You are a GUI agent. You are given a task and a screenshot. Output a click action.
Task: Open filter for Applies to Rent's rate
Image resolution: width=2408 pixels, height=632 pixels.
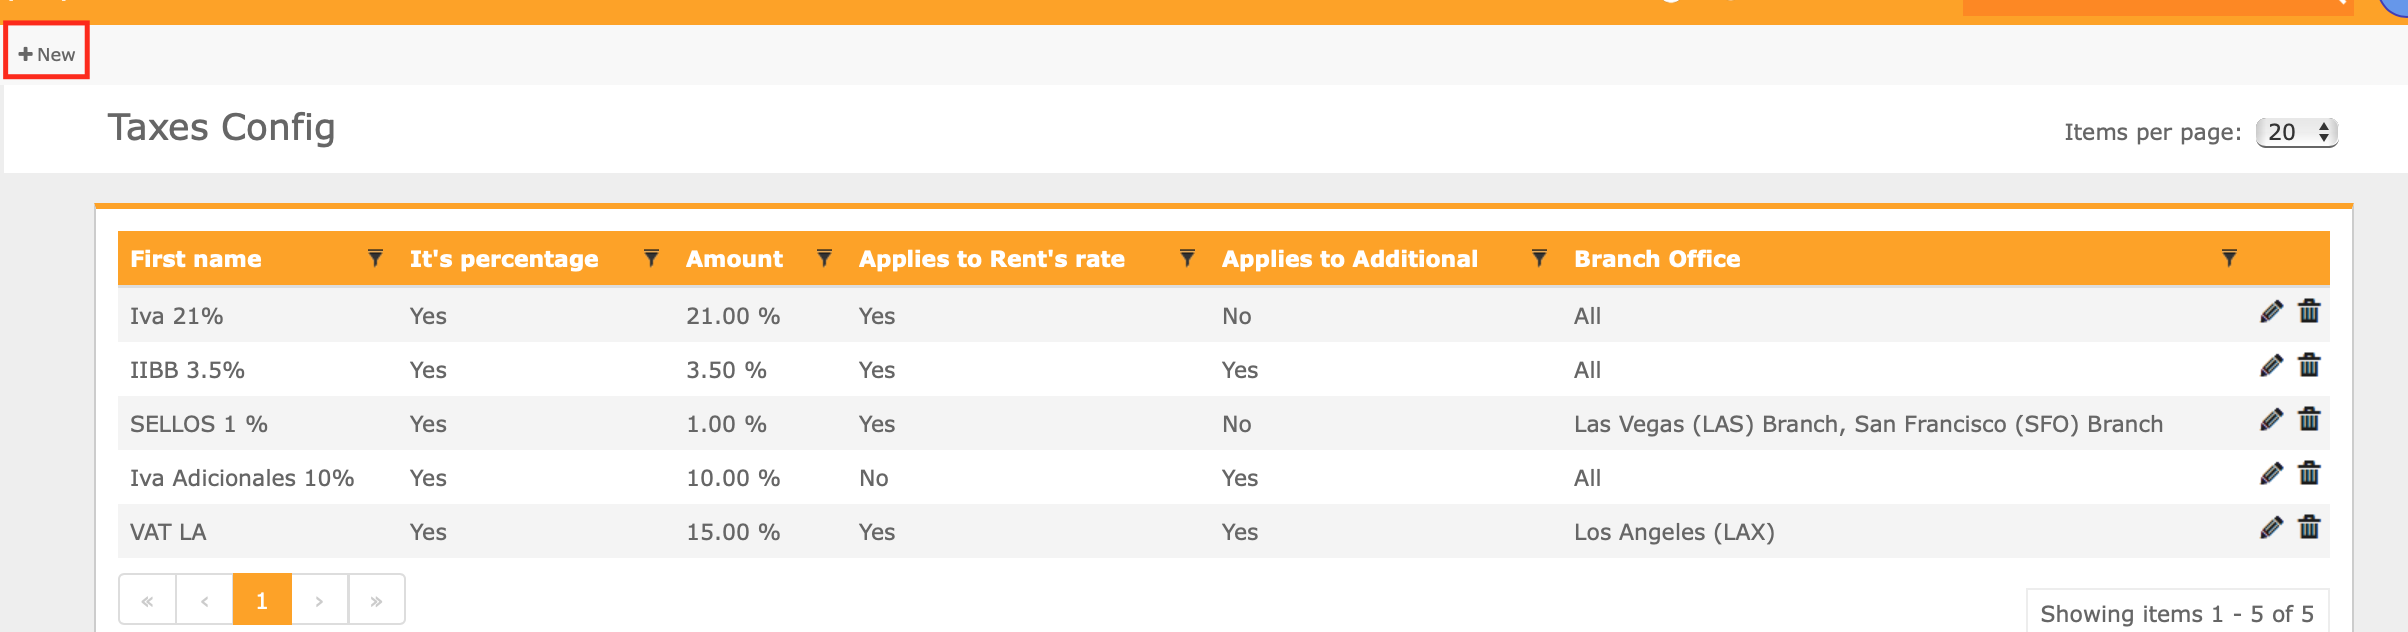click(x=1187, y=258)
